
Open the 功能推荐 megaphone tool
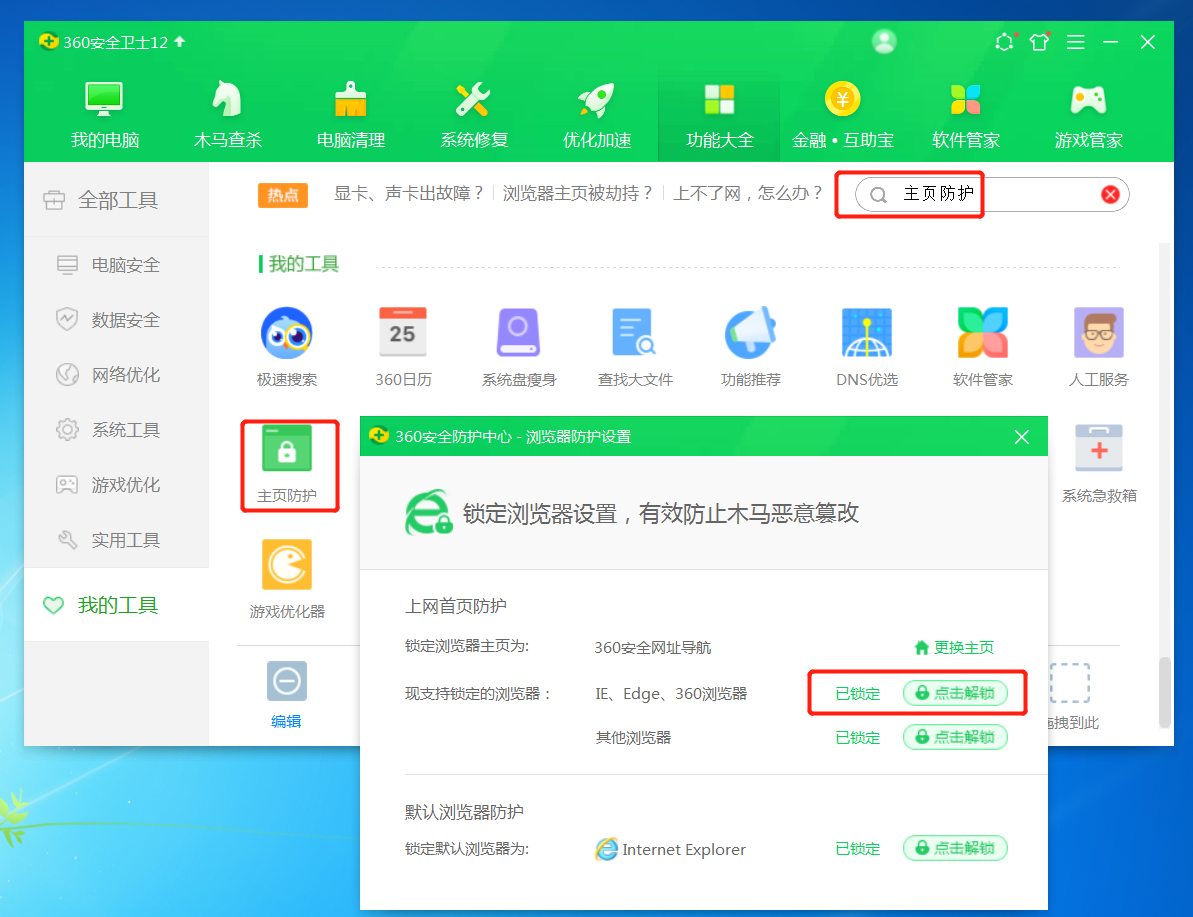tap(750, 347)
